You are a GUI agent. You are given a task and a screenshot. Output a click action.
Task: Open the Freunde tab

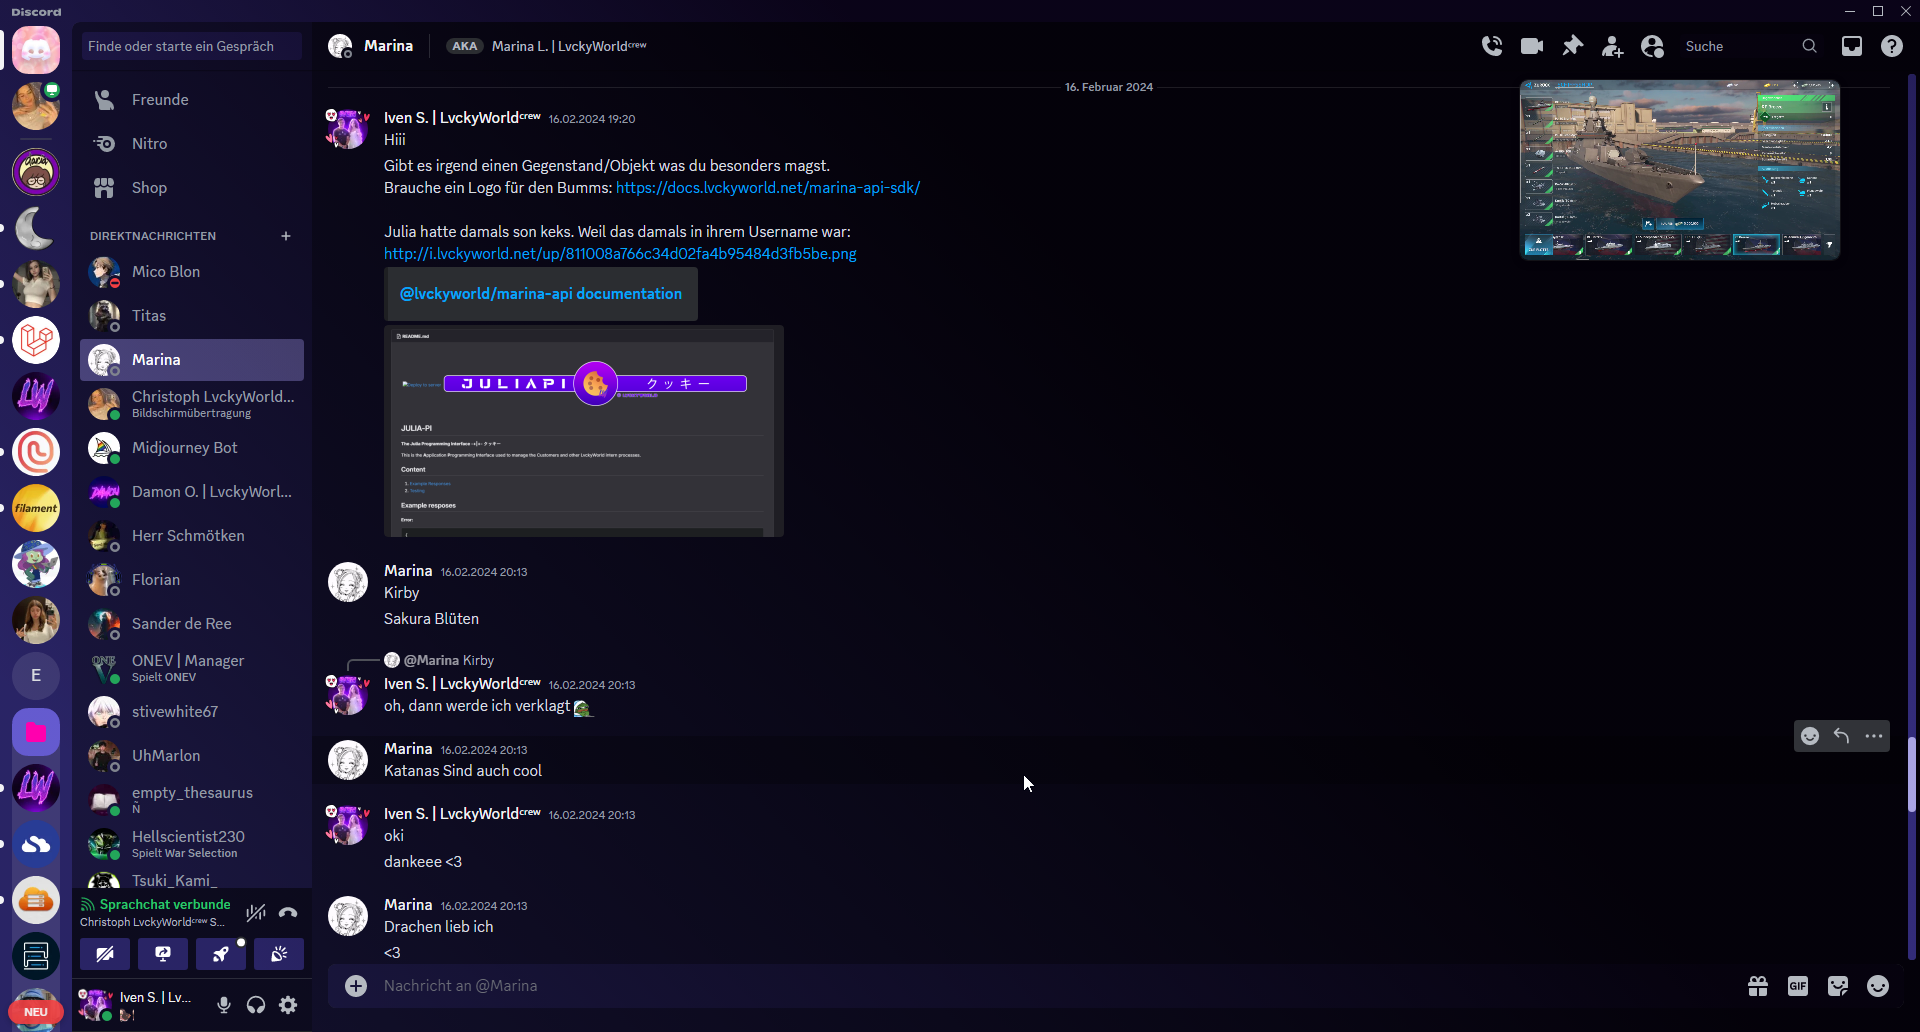coord(160,100)
